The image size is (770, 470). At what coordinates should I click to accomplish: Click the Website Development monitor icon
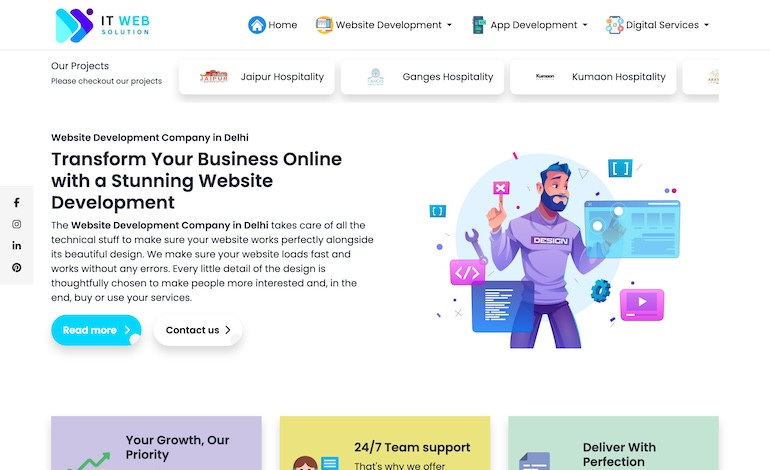[324, 25]
